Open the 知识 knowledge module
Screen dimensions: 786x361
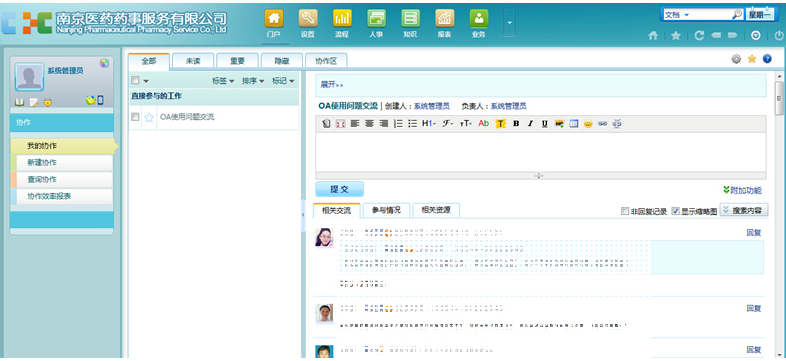[x=410, y=24]
